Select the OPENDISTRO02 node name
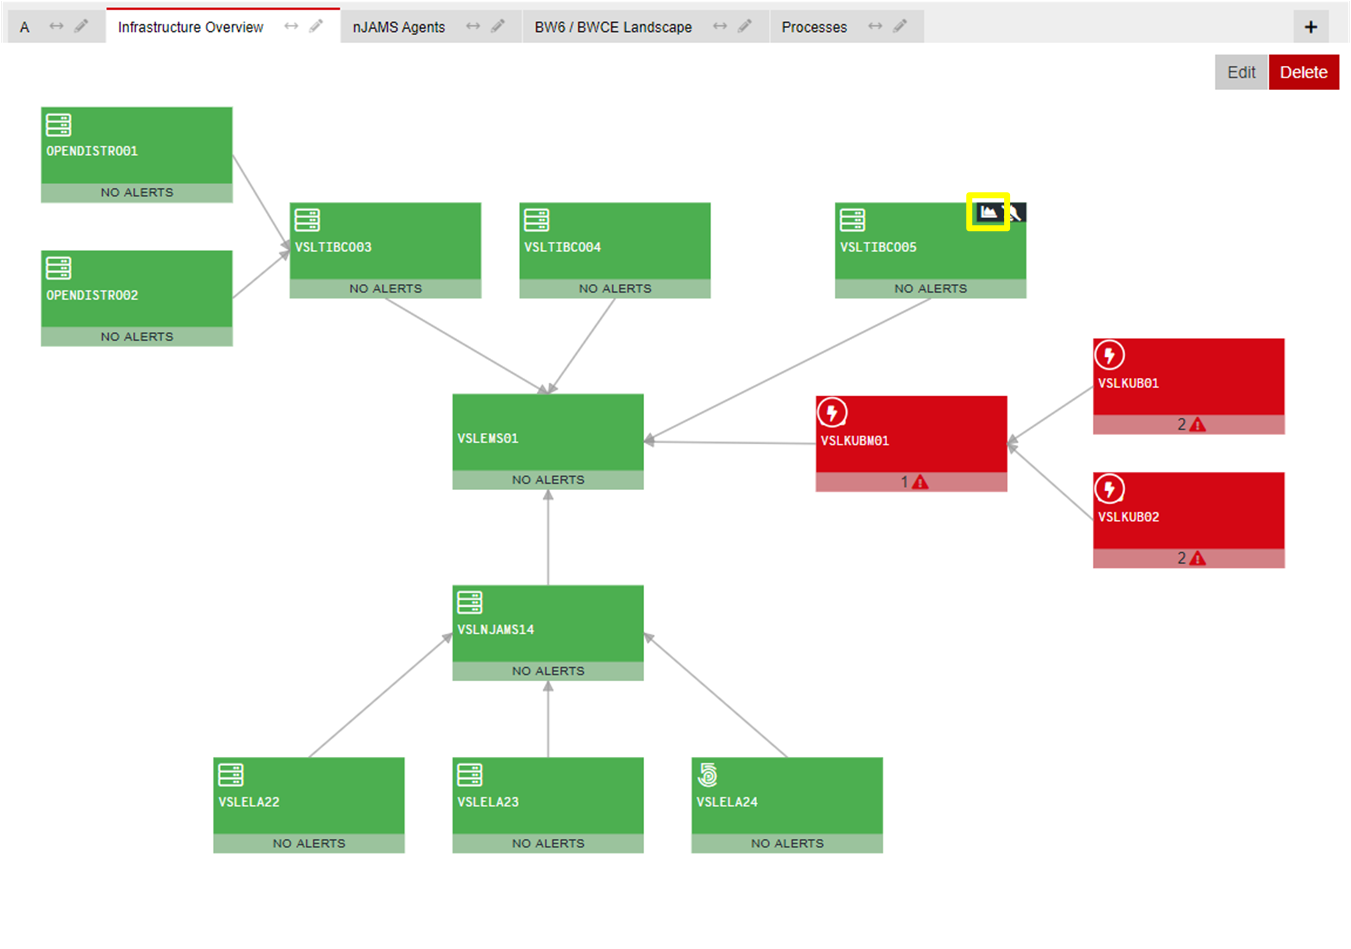 pos(92,295)
